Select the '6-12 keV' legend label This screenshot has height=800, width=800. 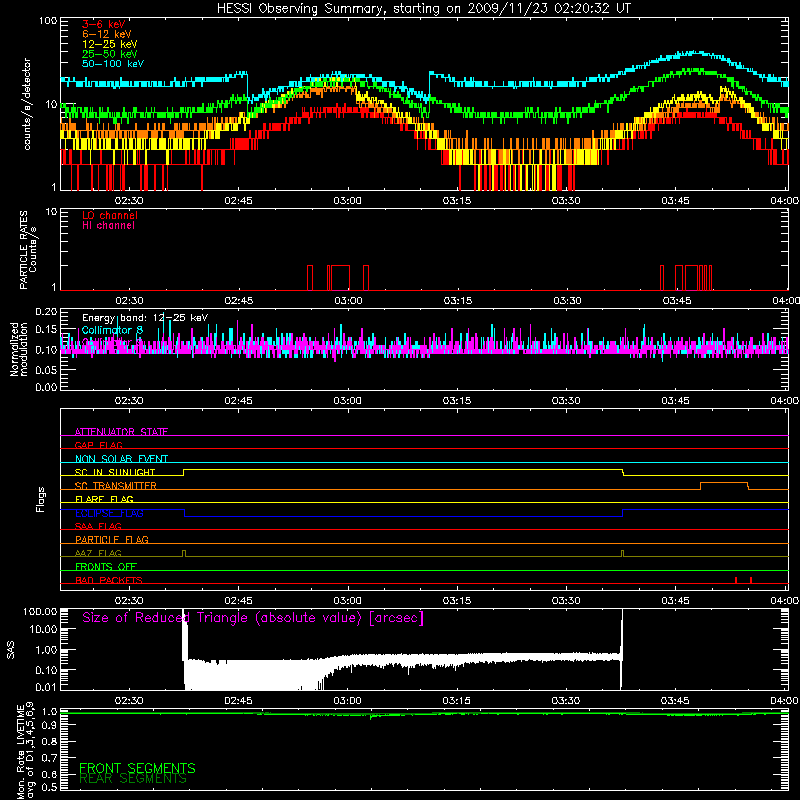pyautogui.click(x=106, y=34)
